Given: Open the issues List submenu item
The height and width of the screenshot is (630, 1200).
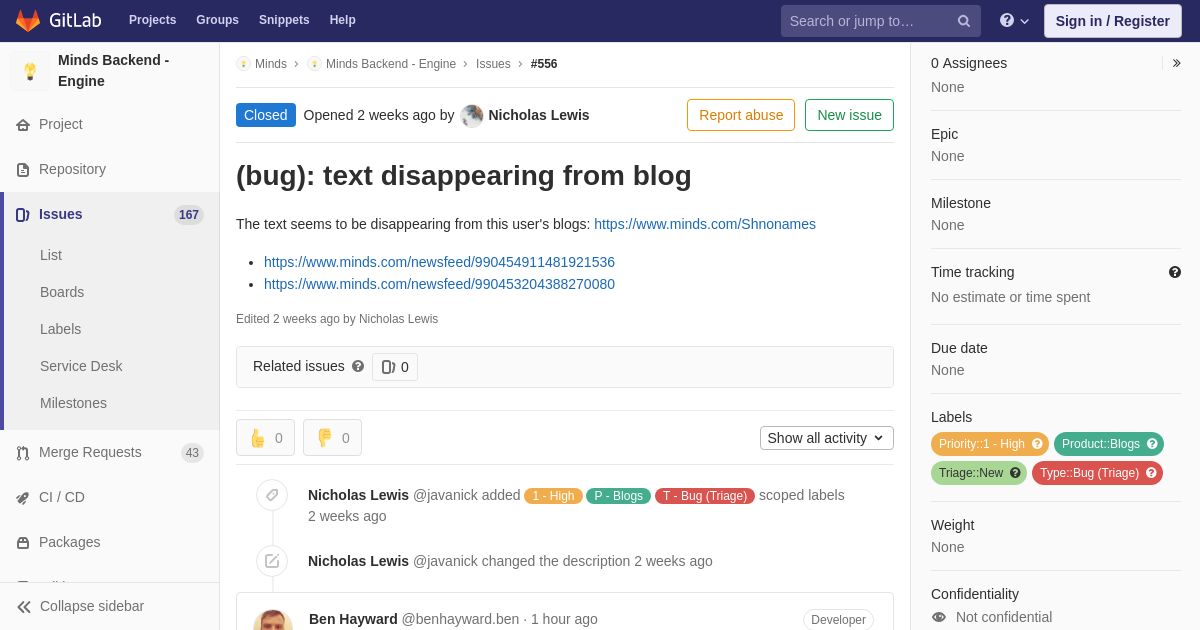Looking at the screenshot, I should tap(51, 255).
